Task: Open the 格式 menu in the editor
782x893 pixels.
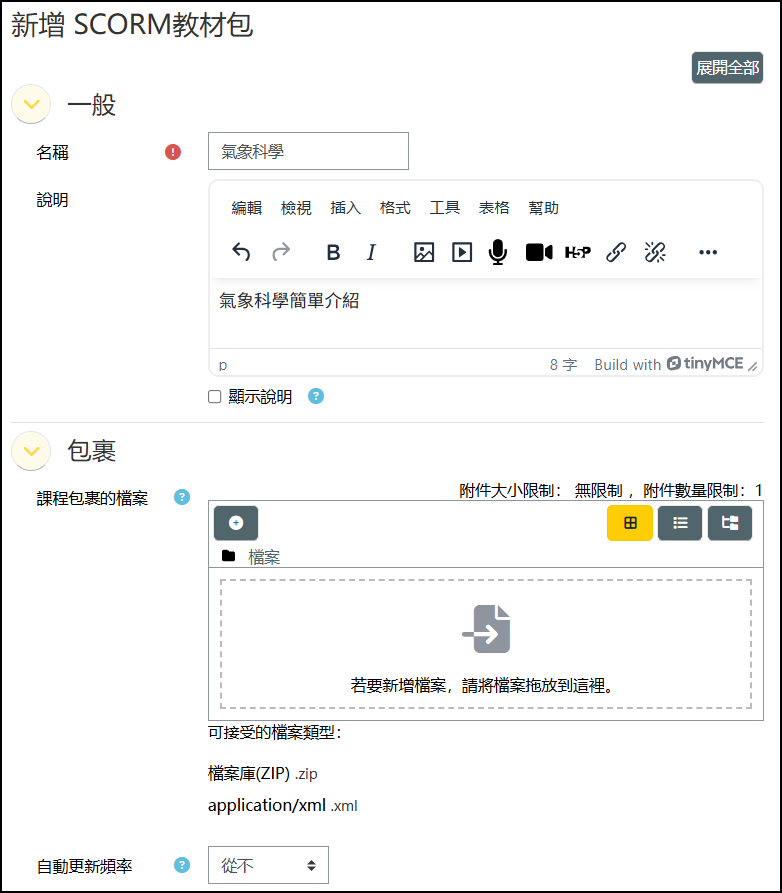Action: 395,208
